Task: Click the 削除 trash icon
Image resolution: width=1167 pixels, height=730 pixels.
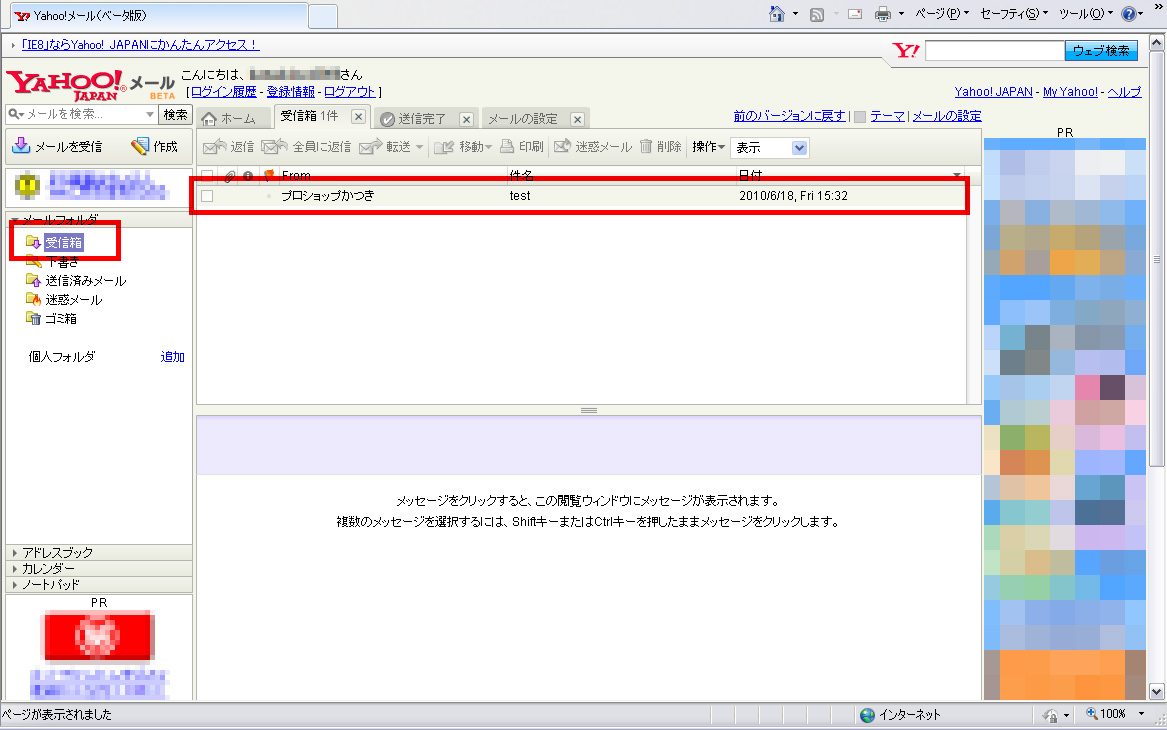Action: coord(646,146)
